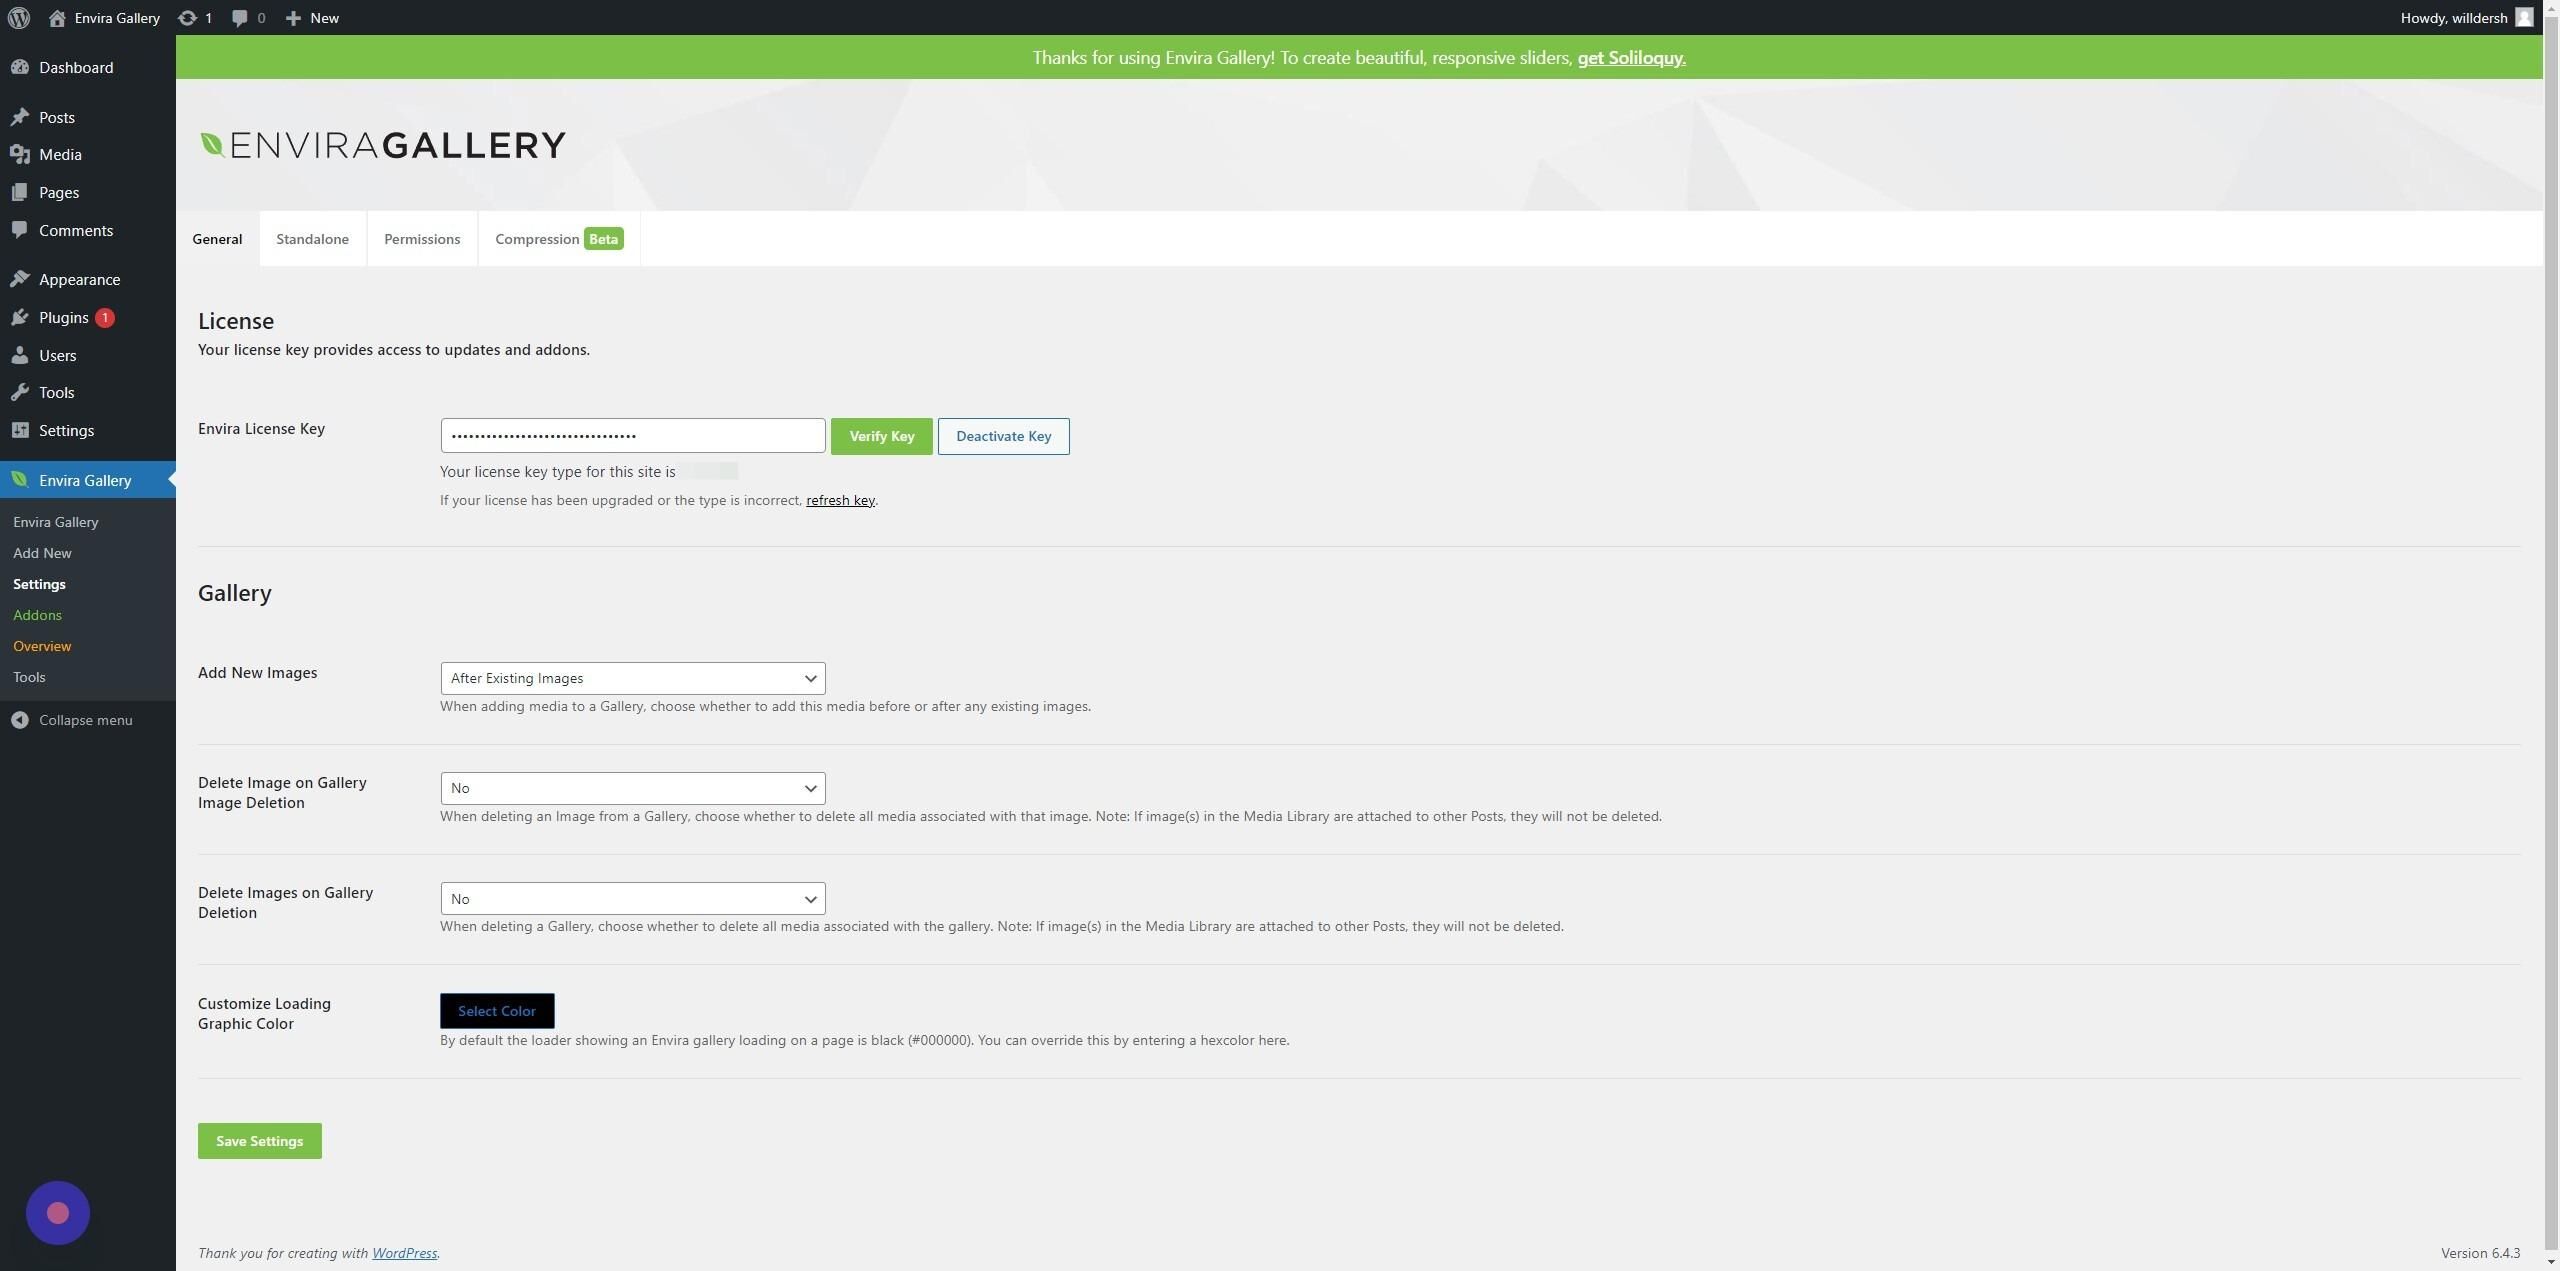The width and height of the screenshot is (2560, 1271).
Task: Click the WordPress logo icon
Action: tap(19, 18)
